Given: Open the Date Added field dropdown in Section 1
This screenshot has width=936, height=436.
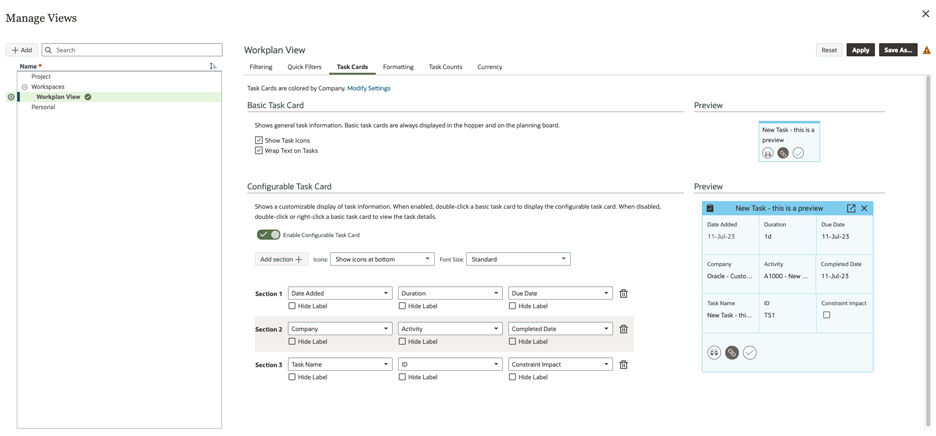Looking at the screenshot, I should 340,294.
